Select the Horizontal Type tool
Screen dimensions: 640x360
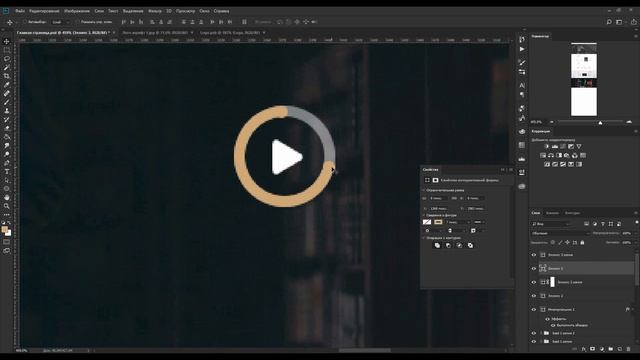pos(7,171)
